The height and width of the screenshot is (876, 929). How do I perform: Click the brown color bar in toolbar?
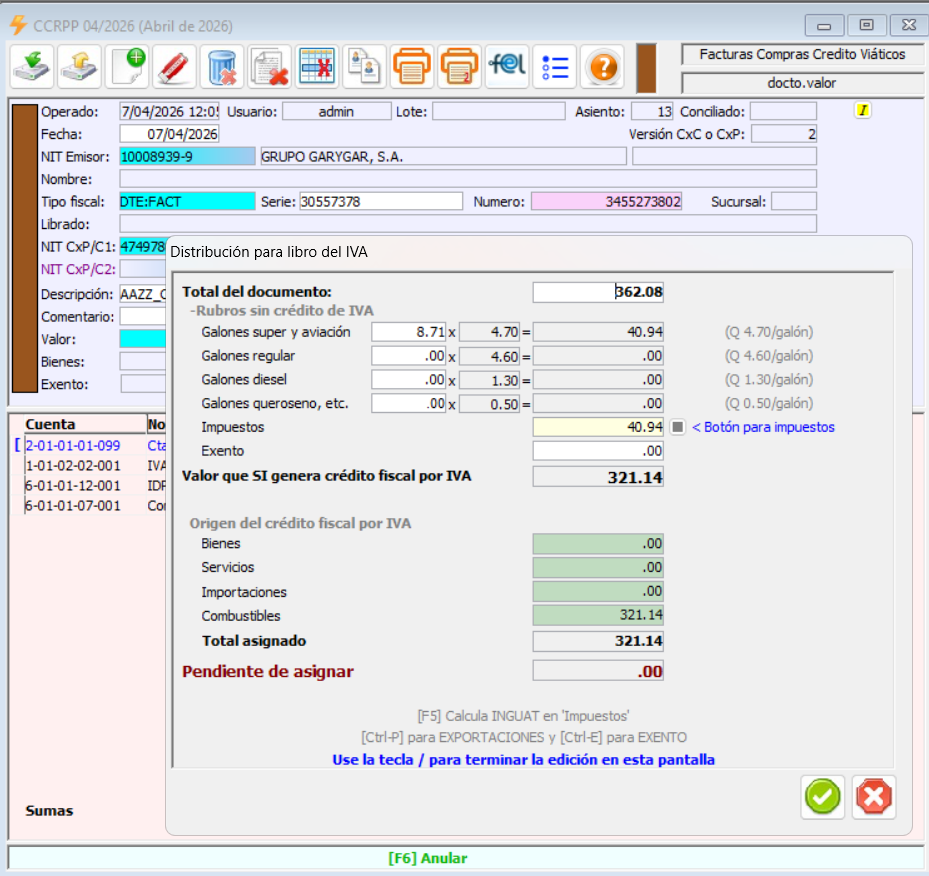coord(646,67)
